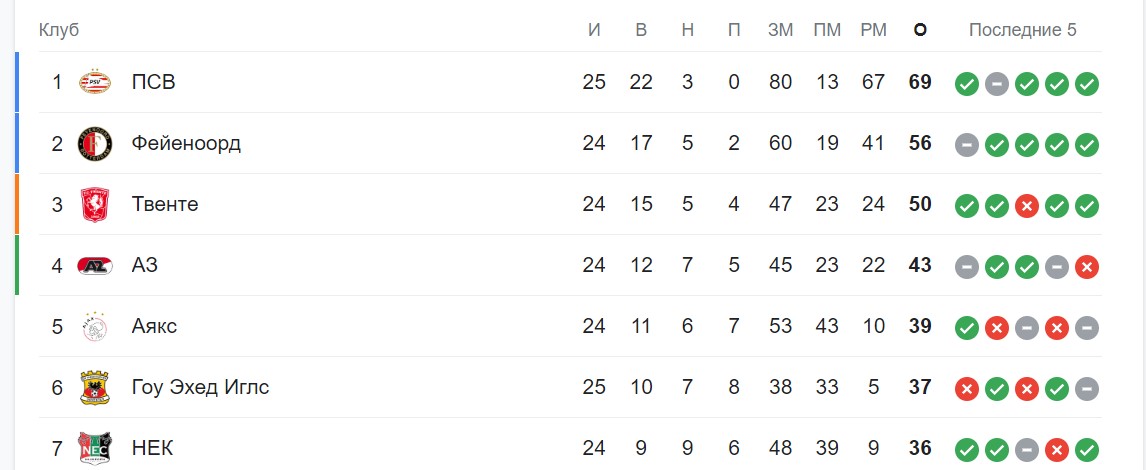Click the AZ club logo
The width and height of the screenshot is (1146, 470).
(x=95, y=265)
